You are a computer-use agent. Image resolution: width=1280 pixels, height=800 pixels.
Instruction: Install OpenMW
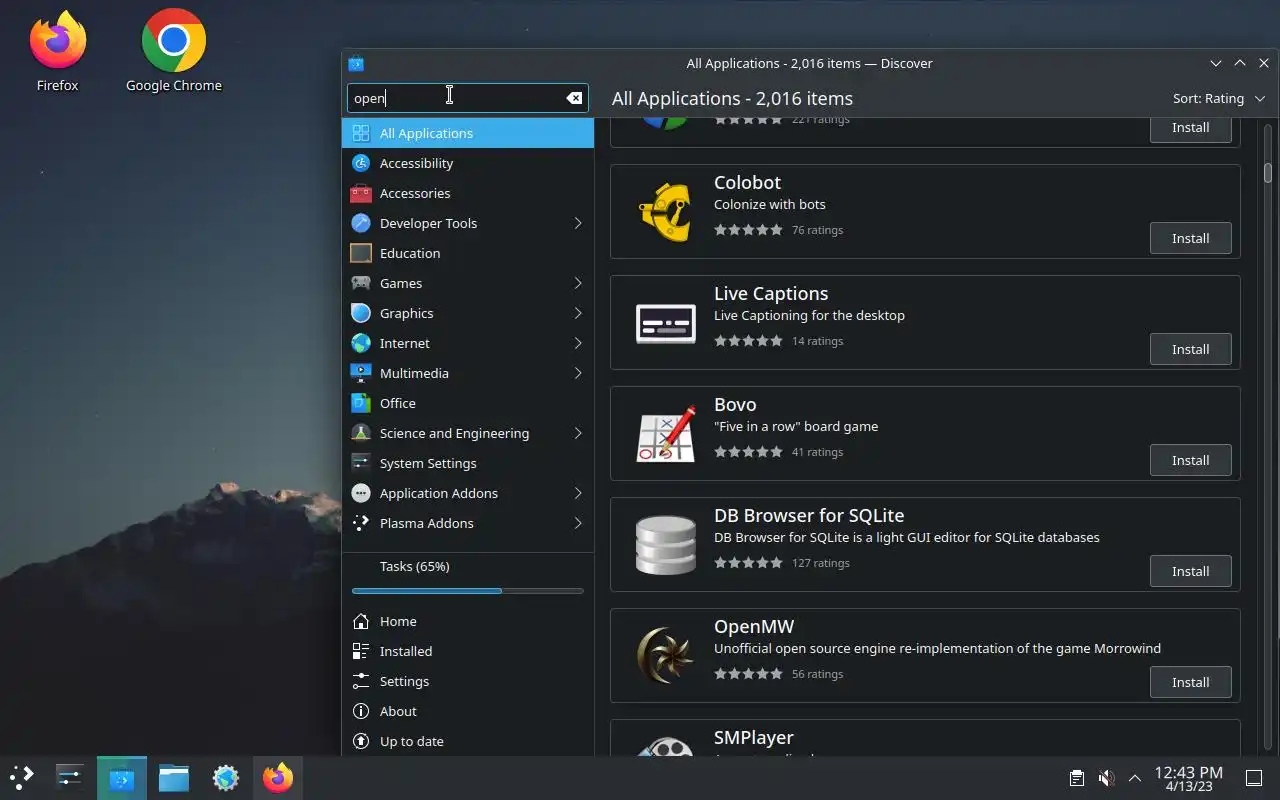click(1190, 682)
